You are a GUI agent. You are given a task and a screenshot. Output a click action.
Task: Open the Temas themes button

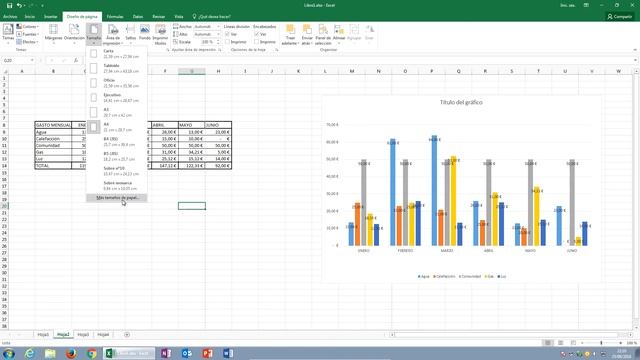[8, 34]
